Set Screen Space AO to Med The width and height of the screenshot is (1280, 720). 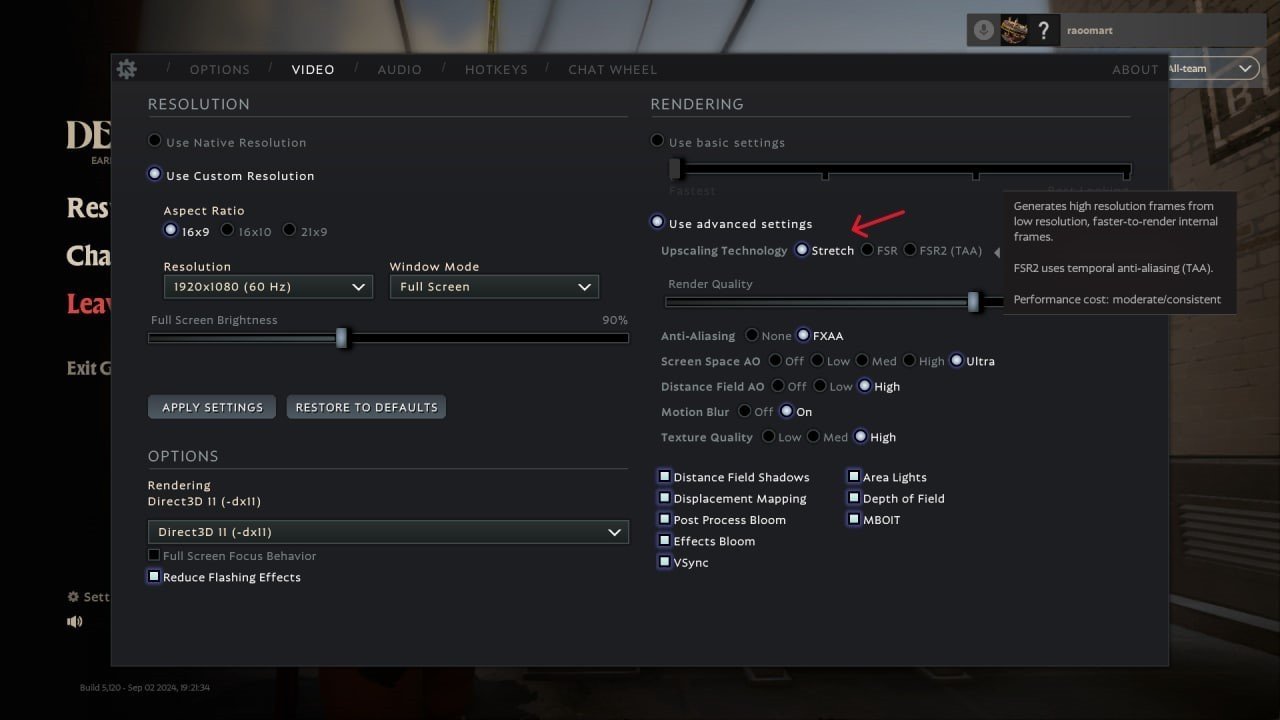[861, 360]
